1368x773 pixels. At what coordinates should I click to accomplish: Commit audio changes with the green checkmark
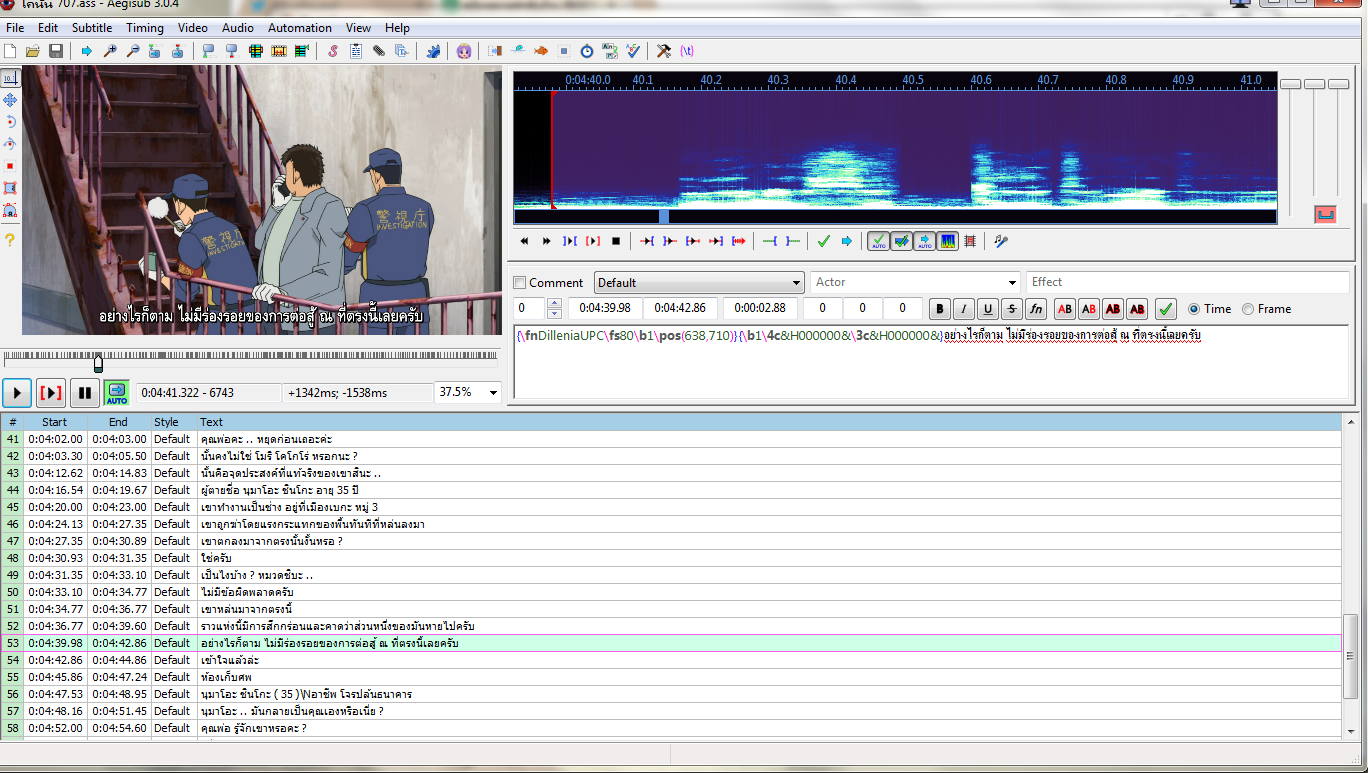(824, 241)
